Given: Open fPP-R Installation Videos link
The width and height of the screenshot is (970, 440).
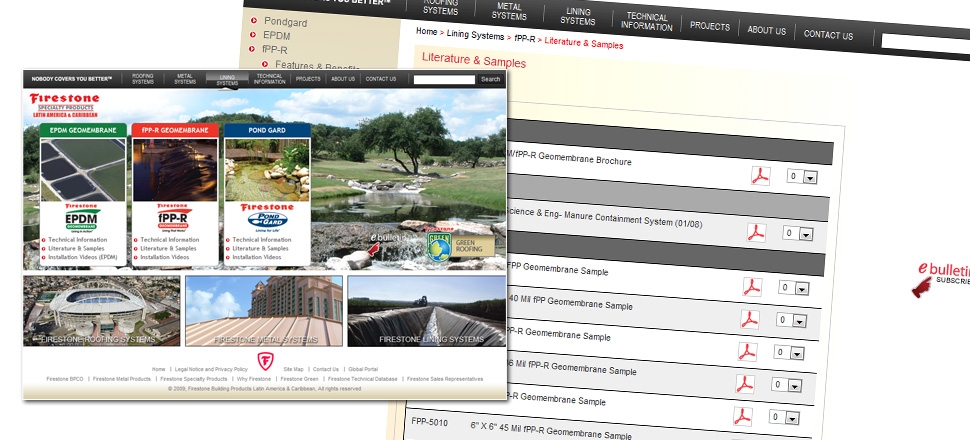Looking at the screenshot, I should [165, 257].
